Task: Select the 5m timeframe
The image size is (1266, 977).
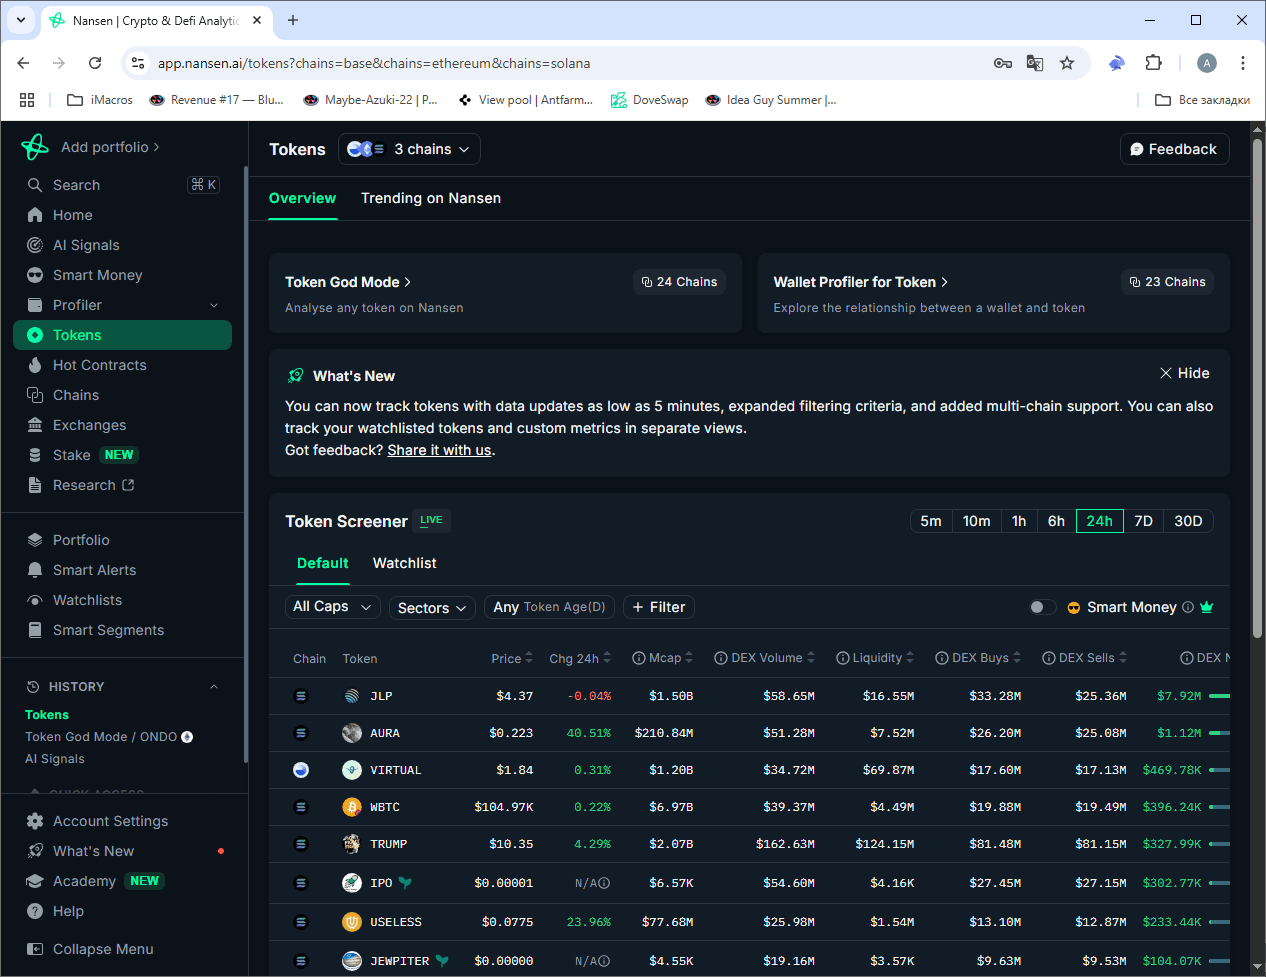Action: point(931,521)
